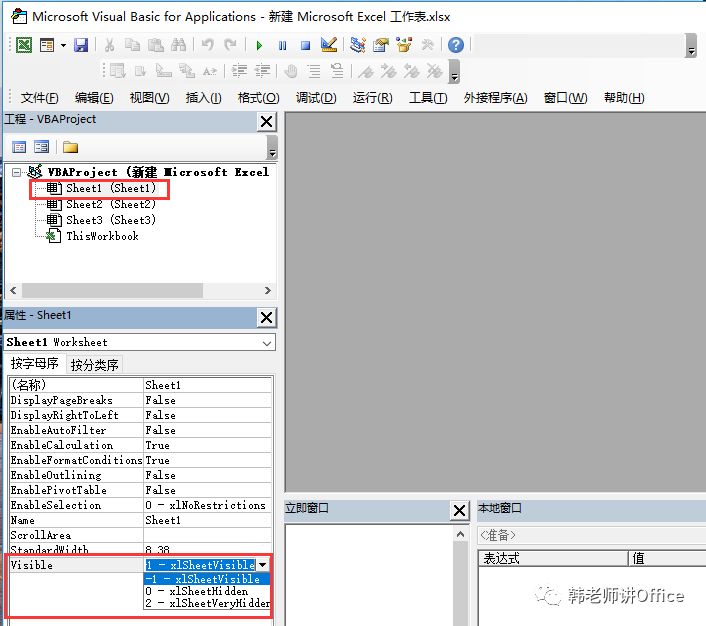Click the Save workbook icon
Screen dimensions: 706x626
pos(81,45)
